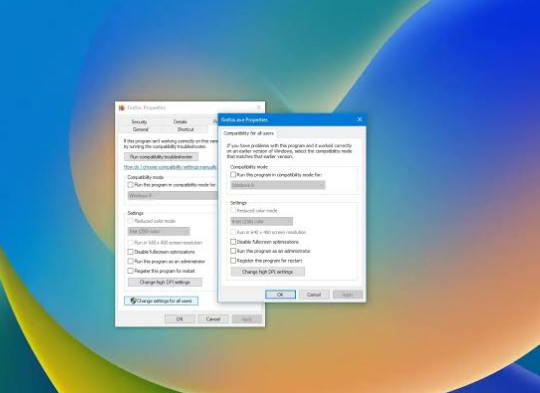Click shield icon on Change settings for all users
This screenshot has width=540, height=393.
134,301
